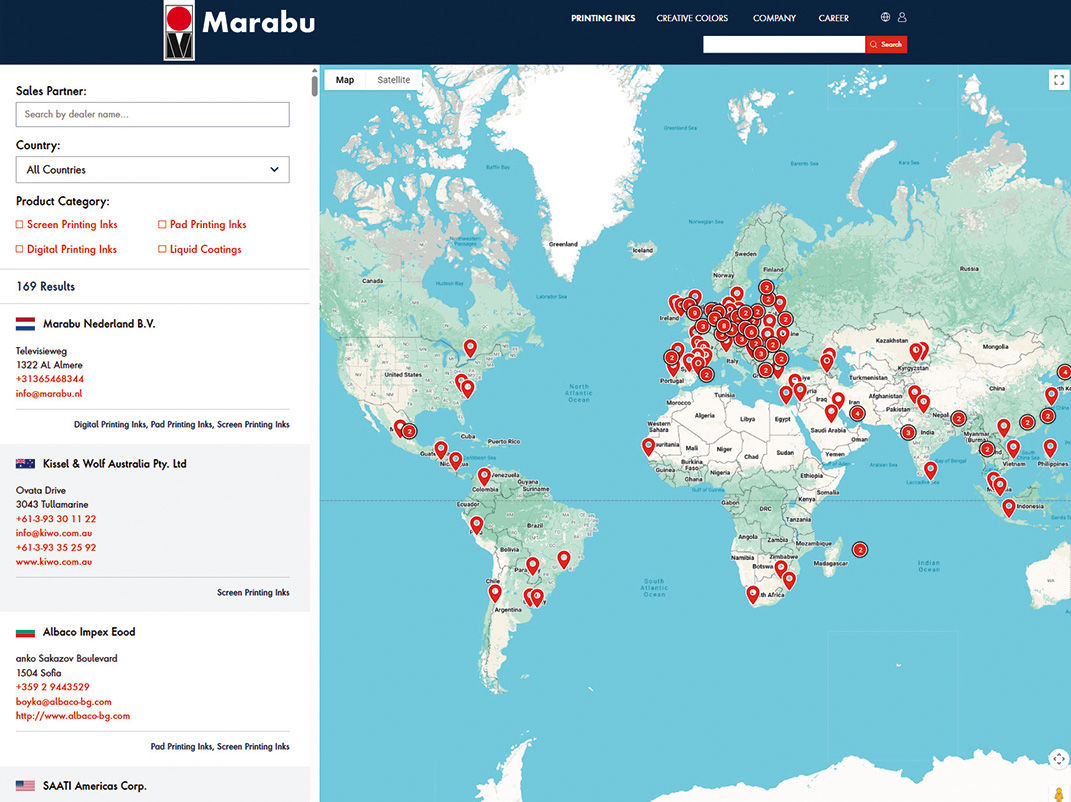Select the map pin in South Africa
The image size is (1071, 802).
pos(753,595)
